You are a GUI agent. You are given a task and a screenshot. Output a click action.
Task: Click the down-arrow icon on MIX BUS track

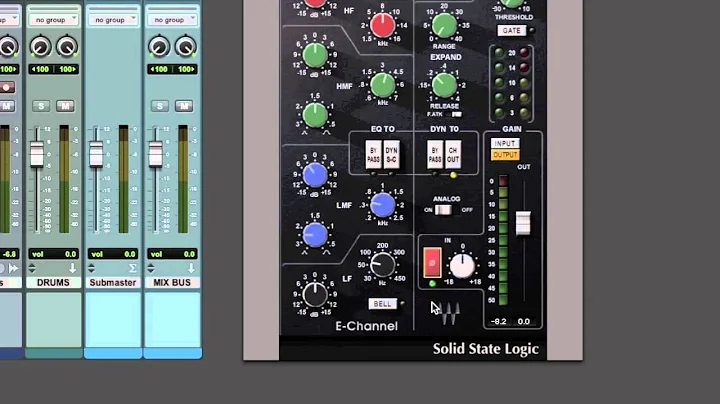191,268
